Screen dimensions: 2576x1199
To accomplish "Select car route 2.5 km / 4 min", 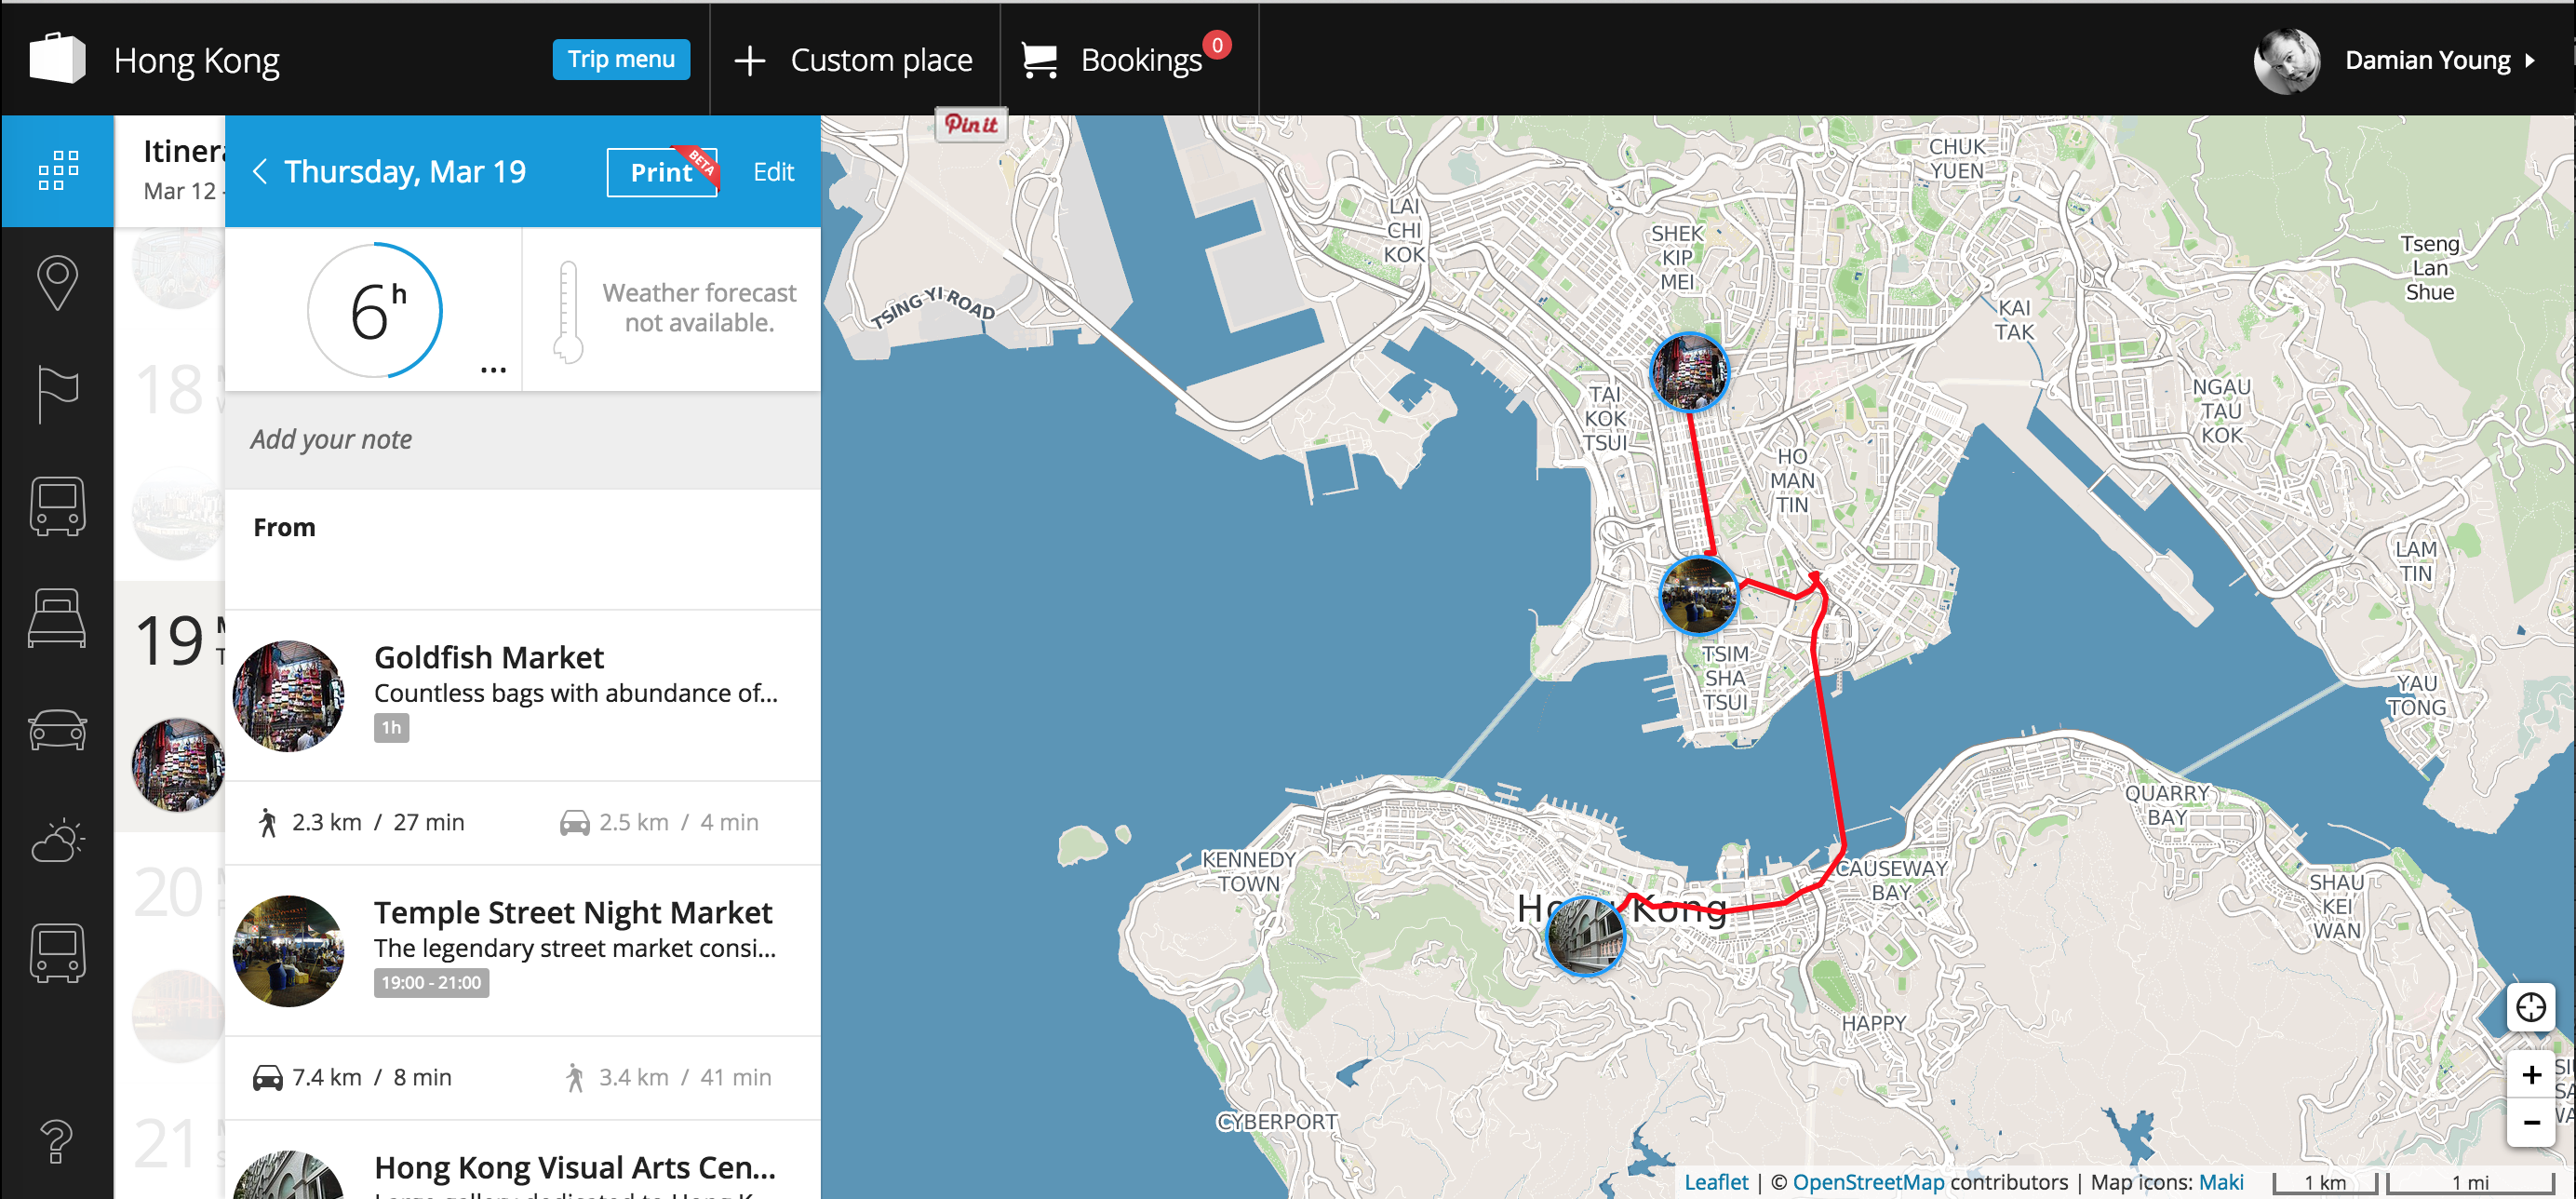I will (x=660, y=822).
